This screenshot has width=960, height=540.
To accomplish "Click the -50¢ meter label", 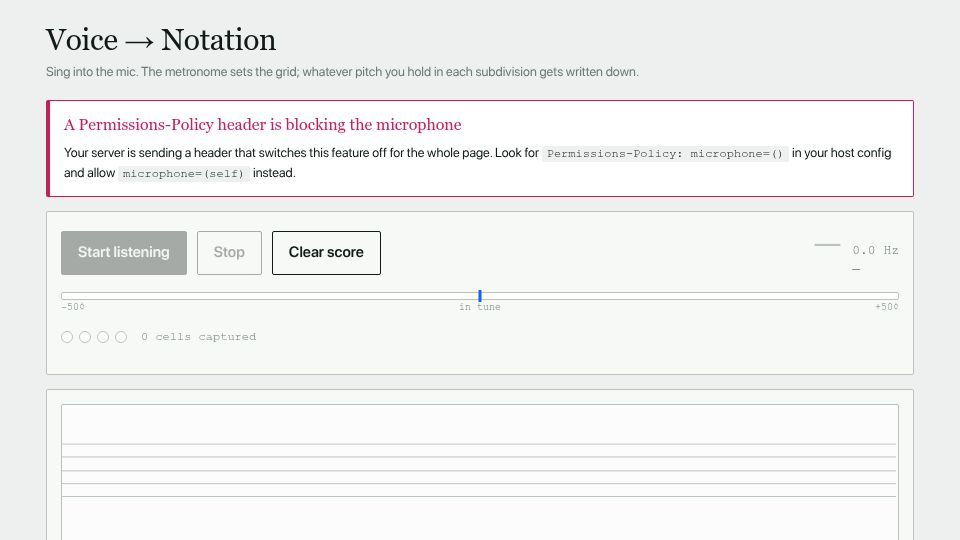I will pos(73,307).
